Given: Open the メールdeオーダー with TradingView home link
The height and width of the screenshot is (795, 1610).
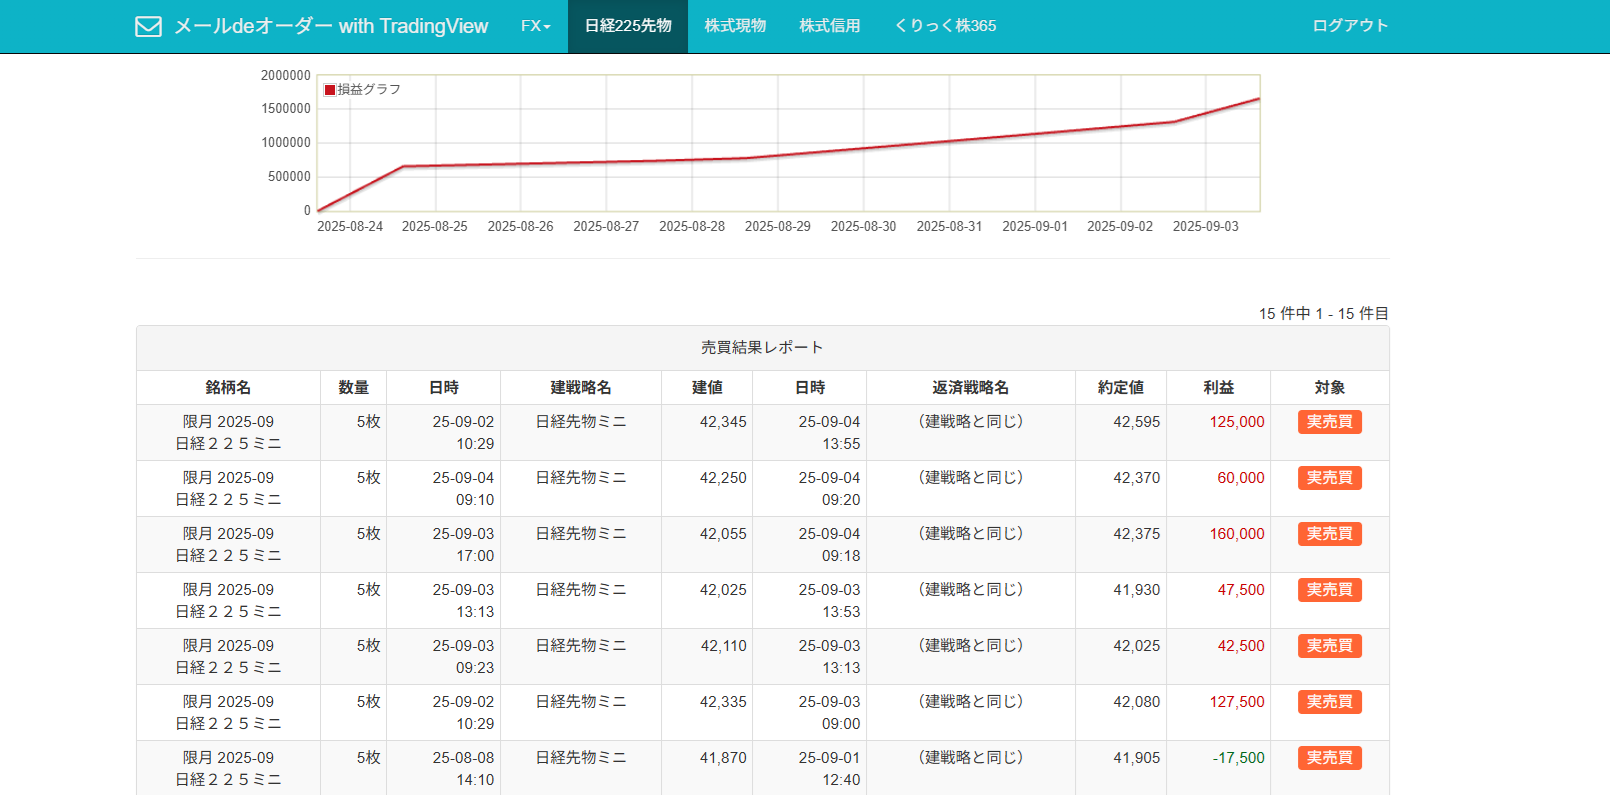Looking at the screenshot, I should click(330, 26).
